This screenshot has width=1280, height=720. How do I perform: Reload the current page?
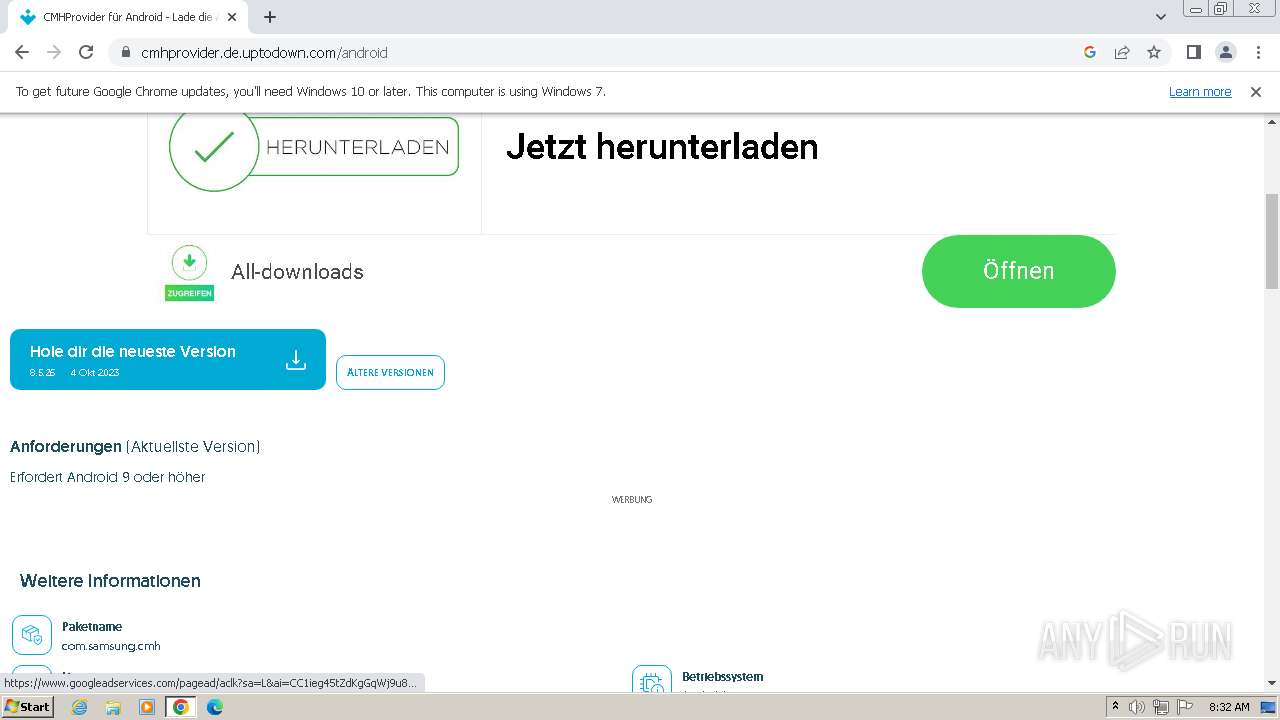pyautogui.click(x=86, y=52)
